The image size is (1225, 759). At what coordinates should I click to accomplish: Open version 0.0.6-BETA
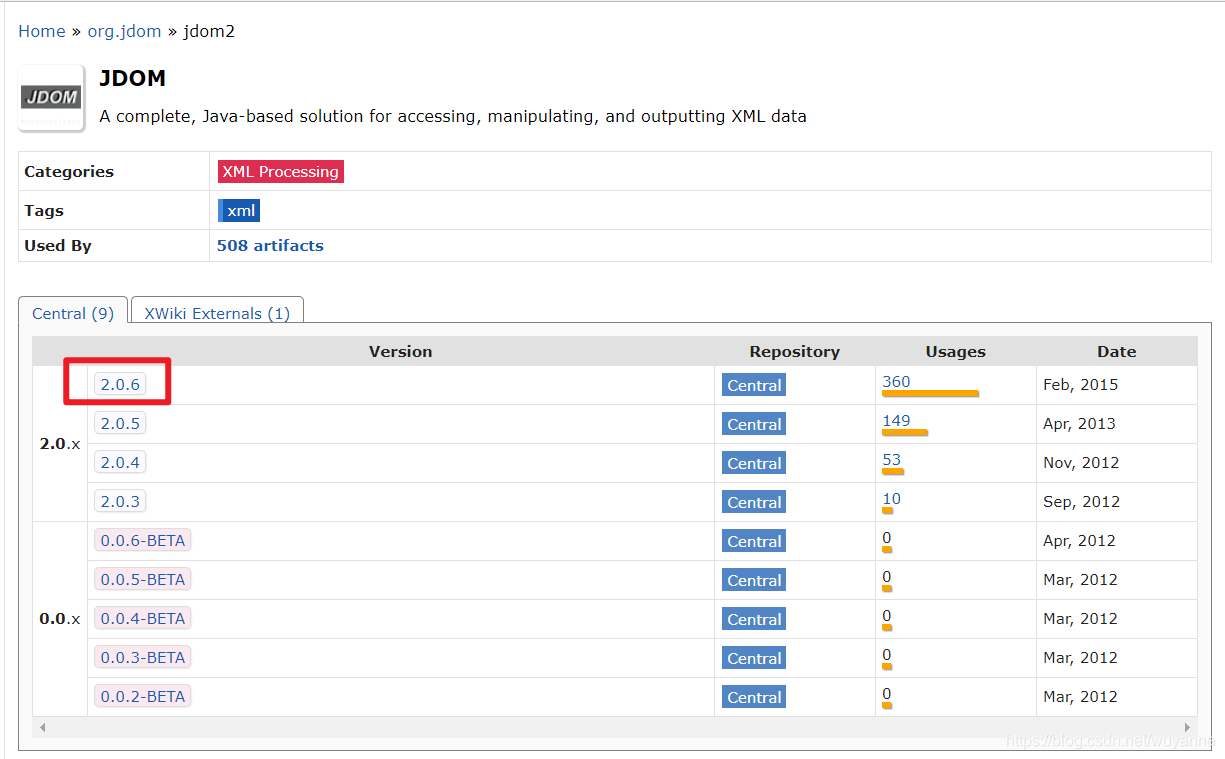143,541
